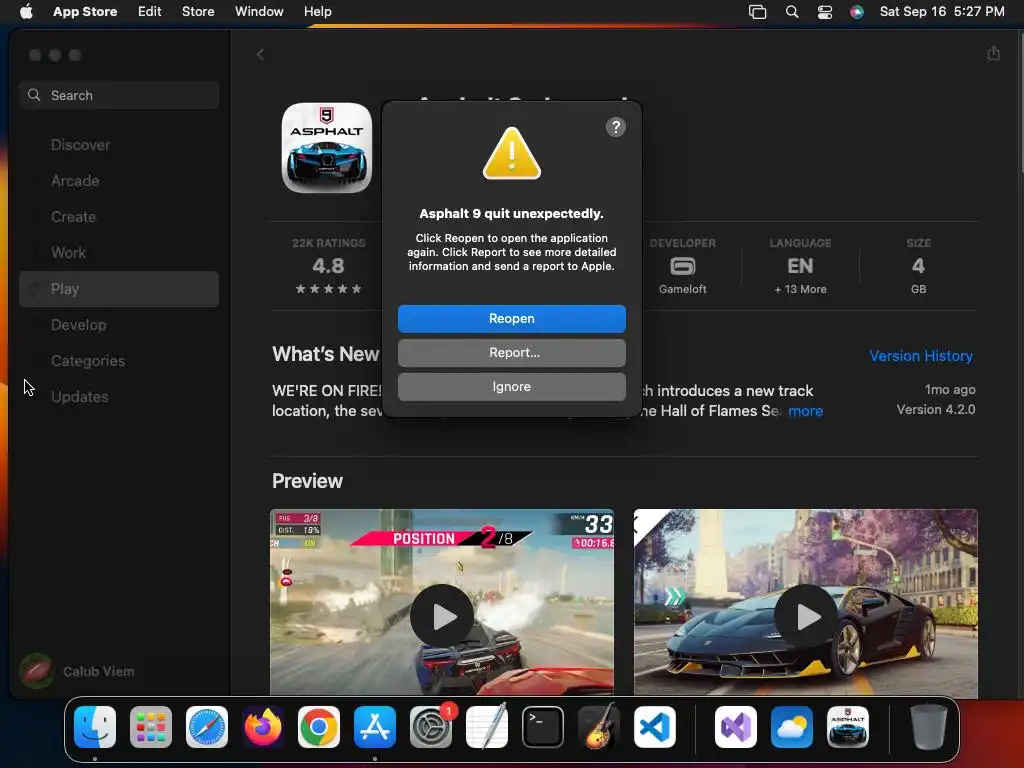This screenshot has height=768, width=1024.
Task: Open the Store menu
Action: [x=198, y=12]
